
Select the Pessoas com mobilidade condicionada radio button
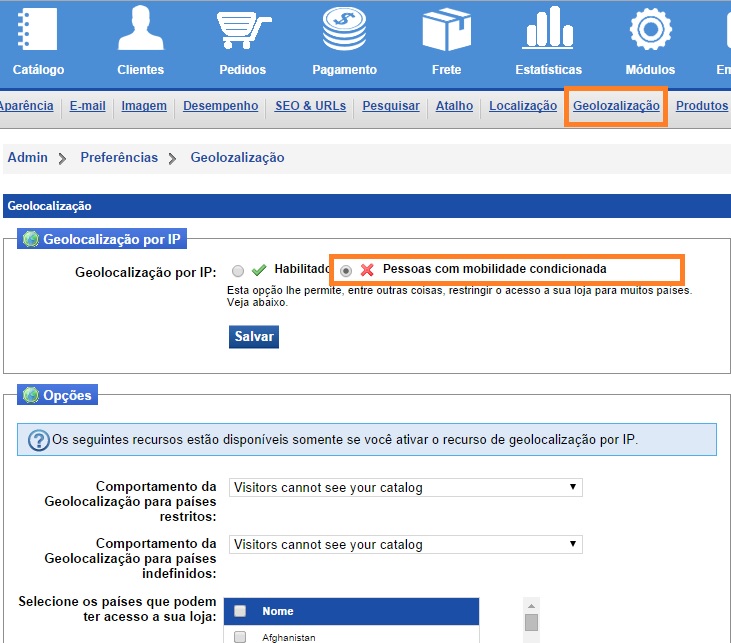[345, 270]
